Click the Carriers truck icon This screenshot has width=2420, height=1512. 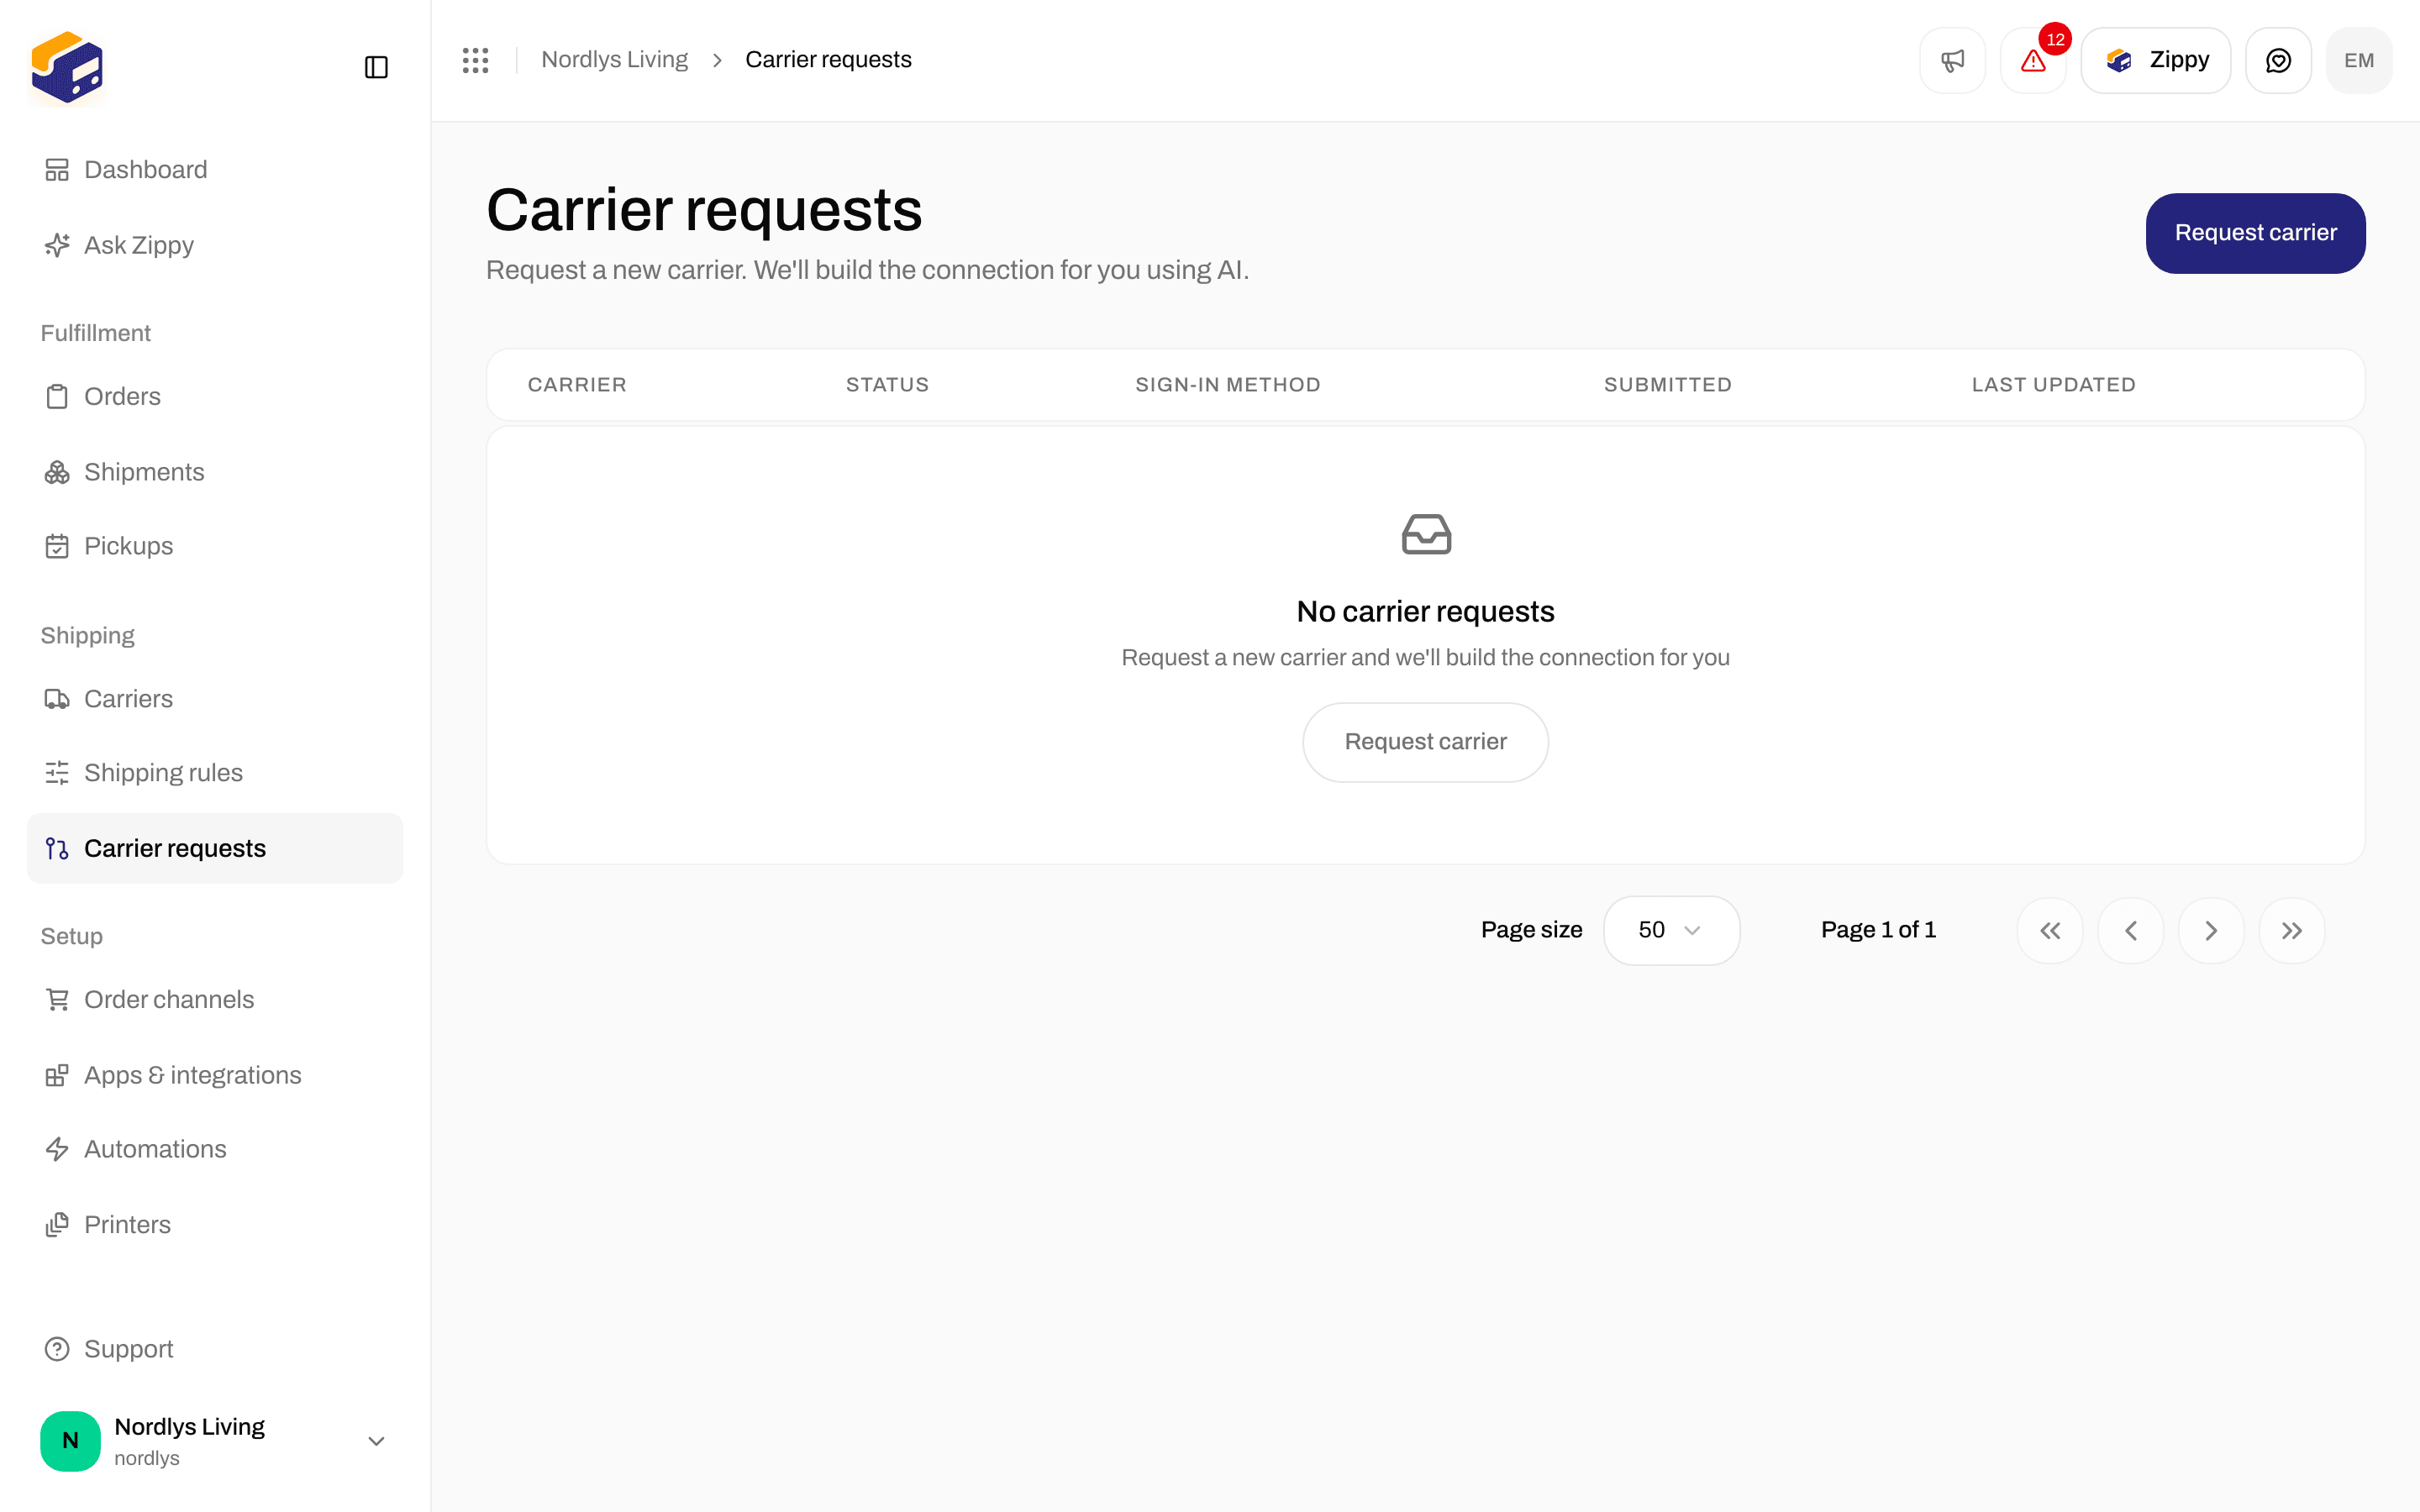click(57, 699)
